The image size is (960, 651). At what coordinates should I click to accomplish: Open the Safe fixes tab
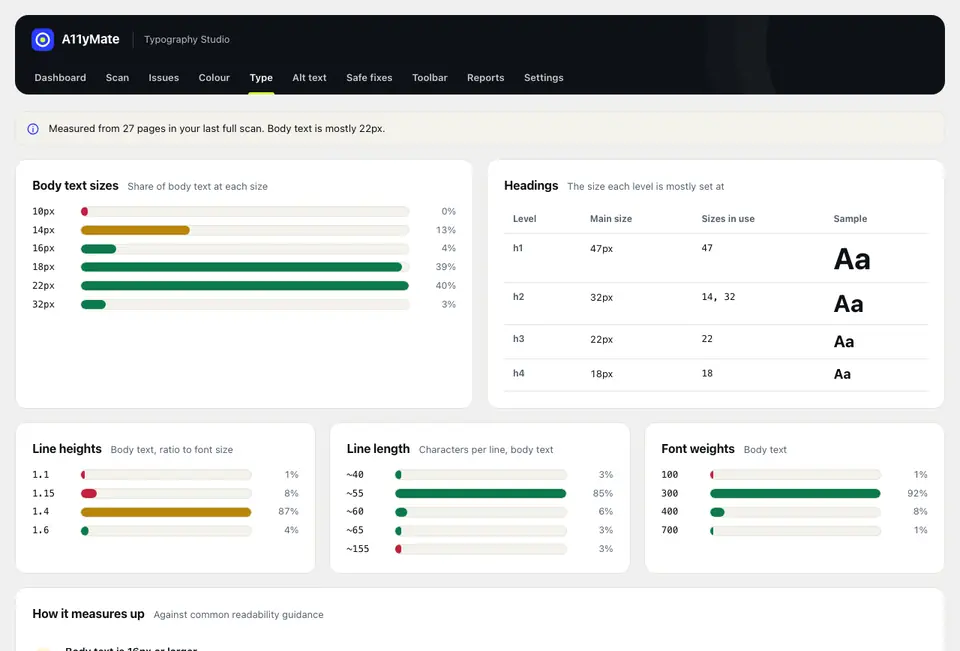point(369,78)
